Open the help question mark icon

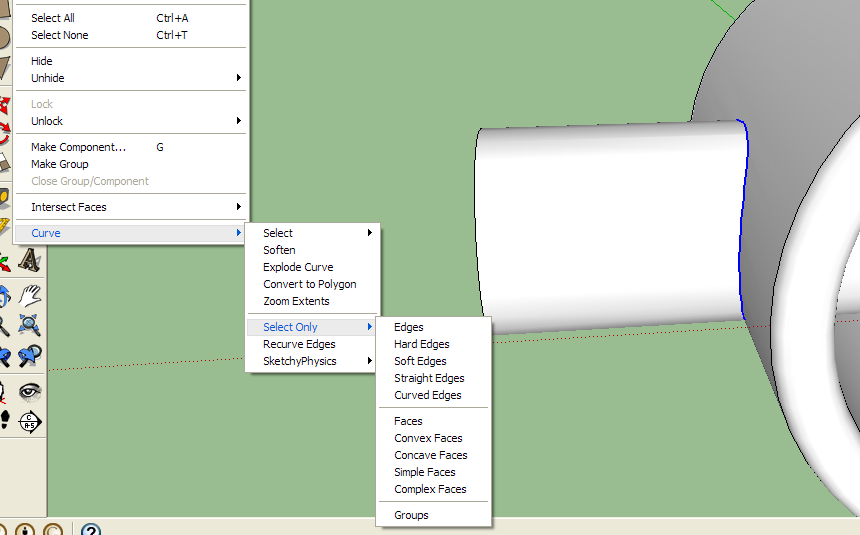pyautogui.click(x=90, y=529)
